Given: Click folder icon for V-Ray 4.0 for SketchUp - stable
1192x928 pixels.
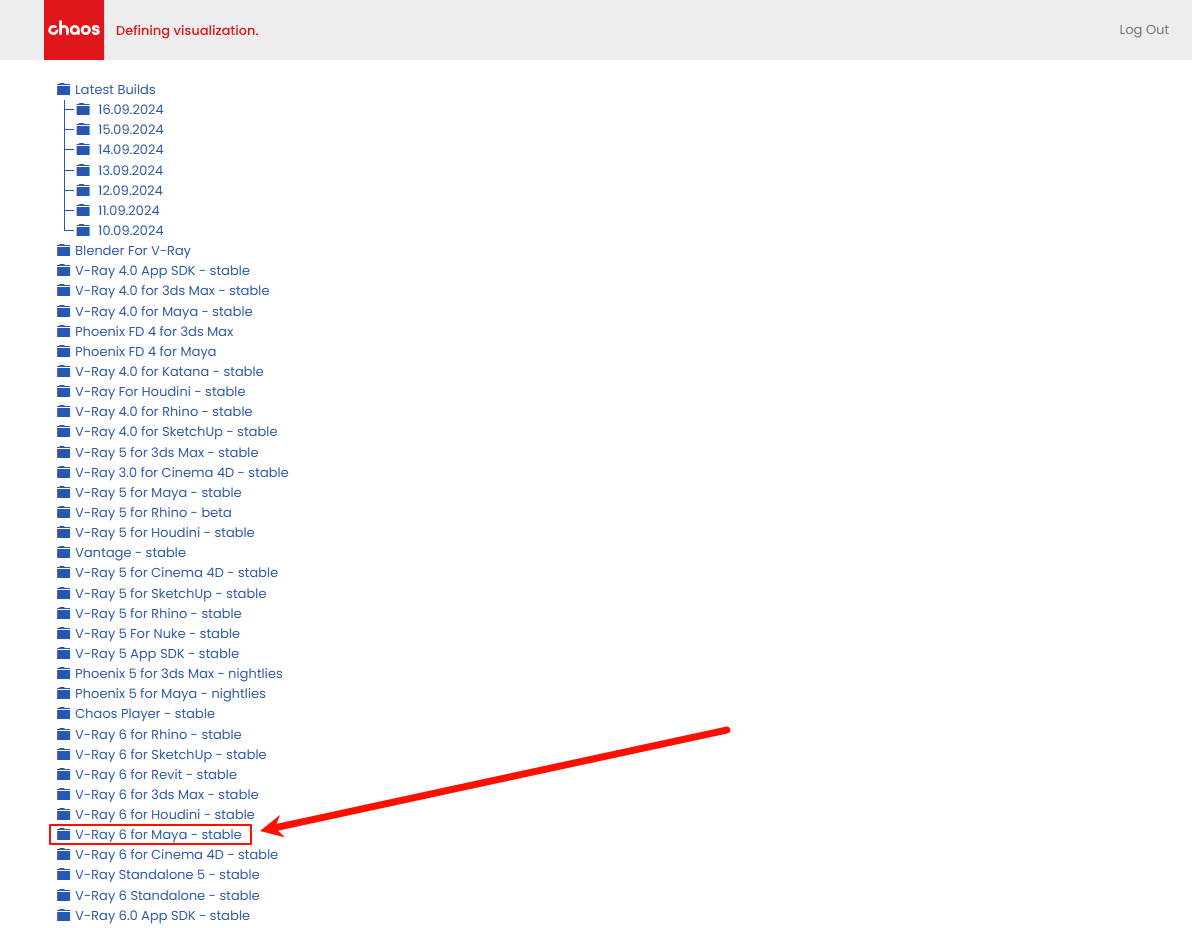Looking at the screenshot, I should 64,432.
